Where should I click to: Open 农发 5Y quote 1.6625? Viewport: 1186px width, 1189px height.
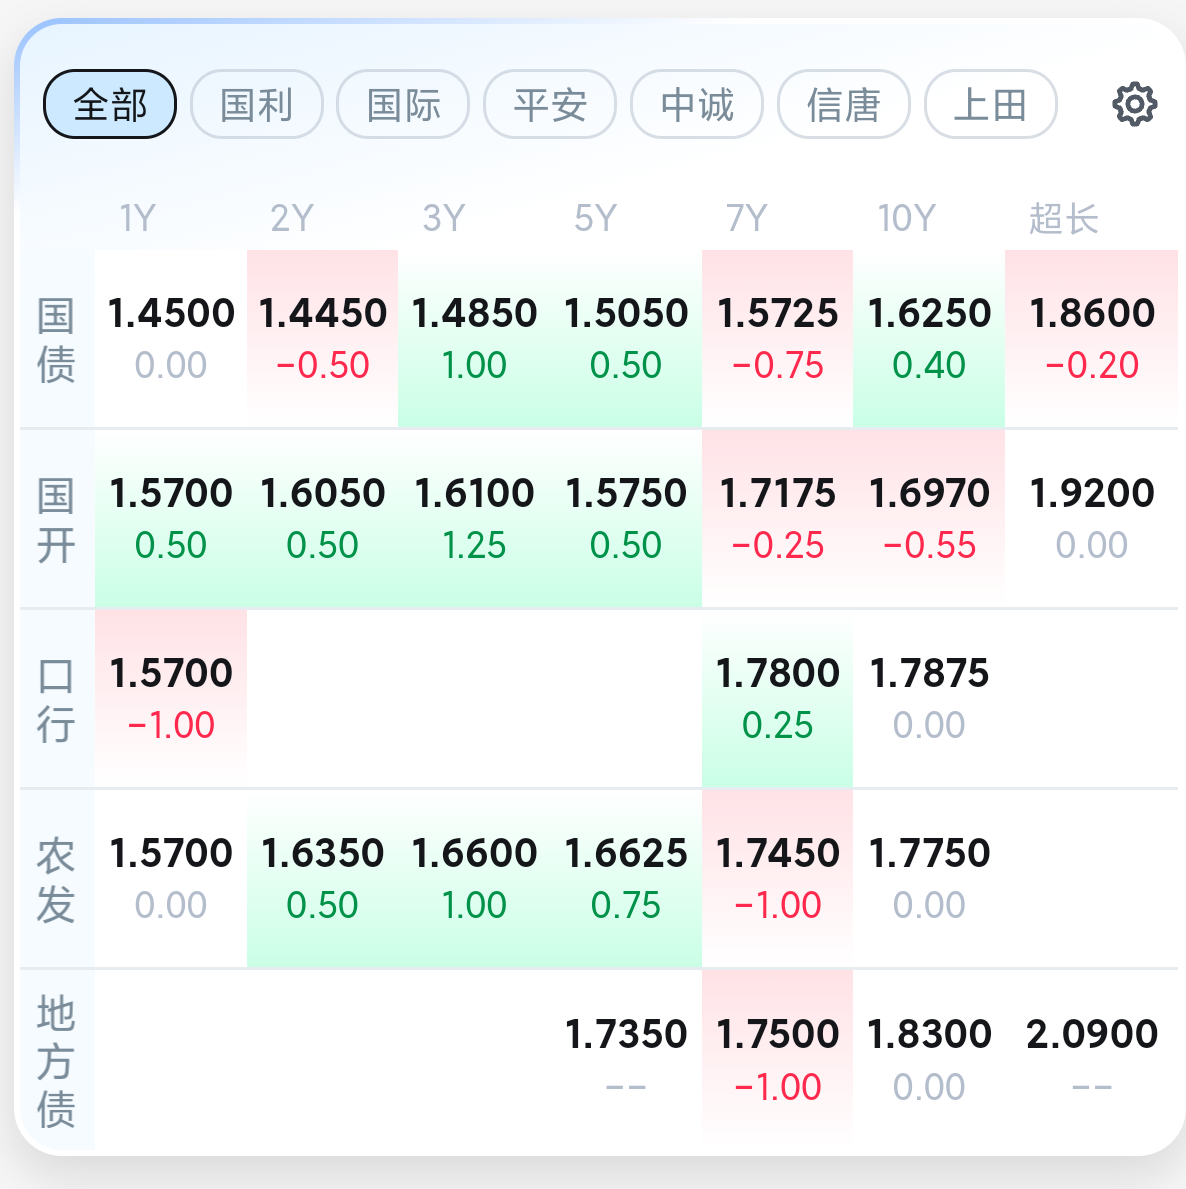point(626,879)
